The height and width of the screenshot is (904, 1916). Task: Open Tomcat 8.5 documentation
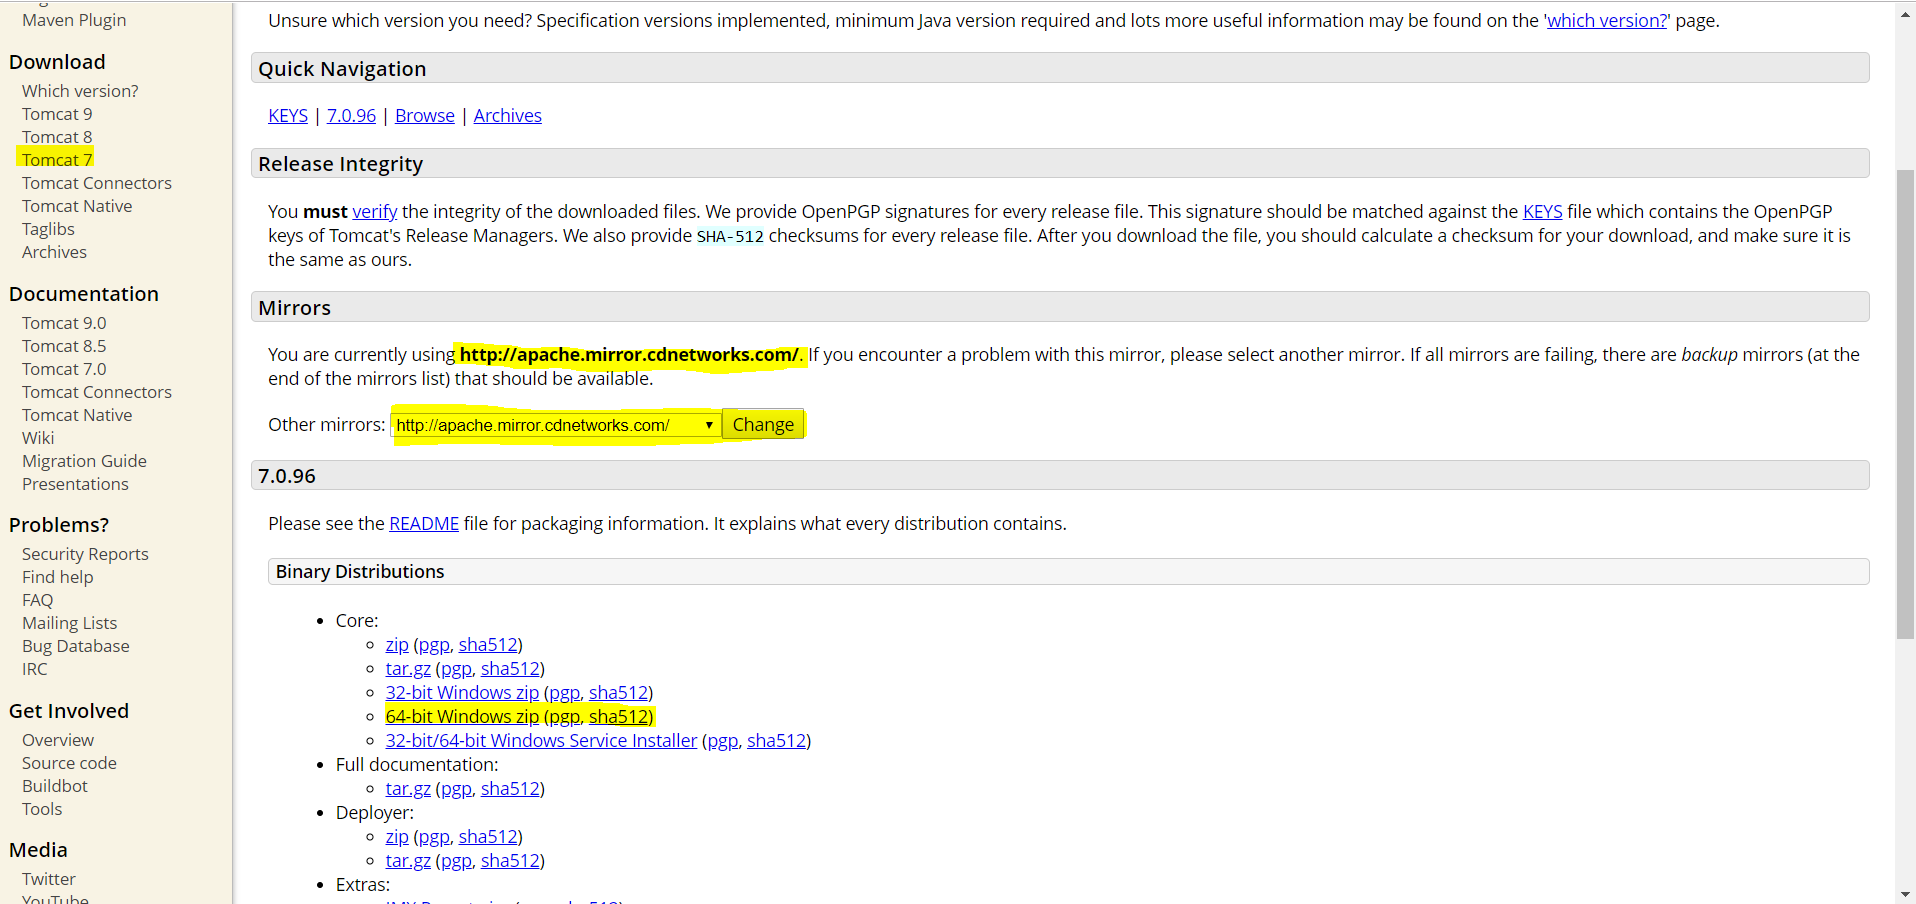(x=64, y=346)
